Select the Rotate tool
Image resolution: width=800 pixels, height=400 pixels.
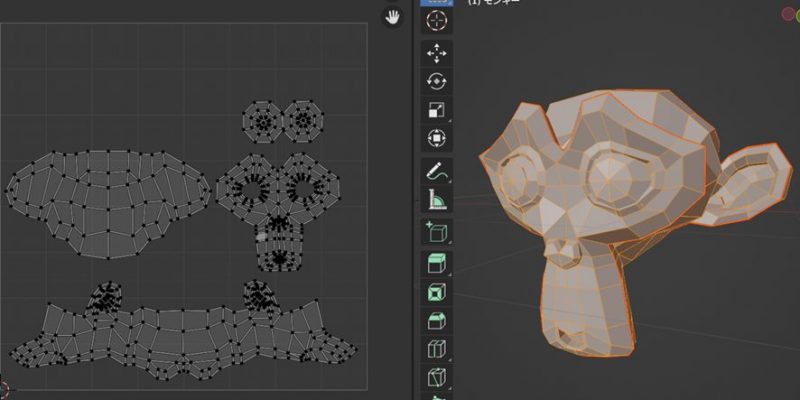(436, 82)
